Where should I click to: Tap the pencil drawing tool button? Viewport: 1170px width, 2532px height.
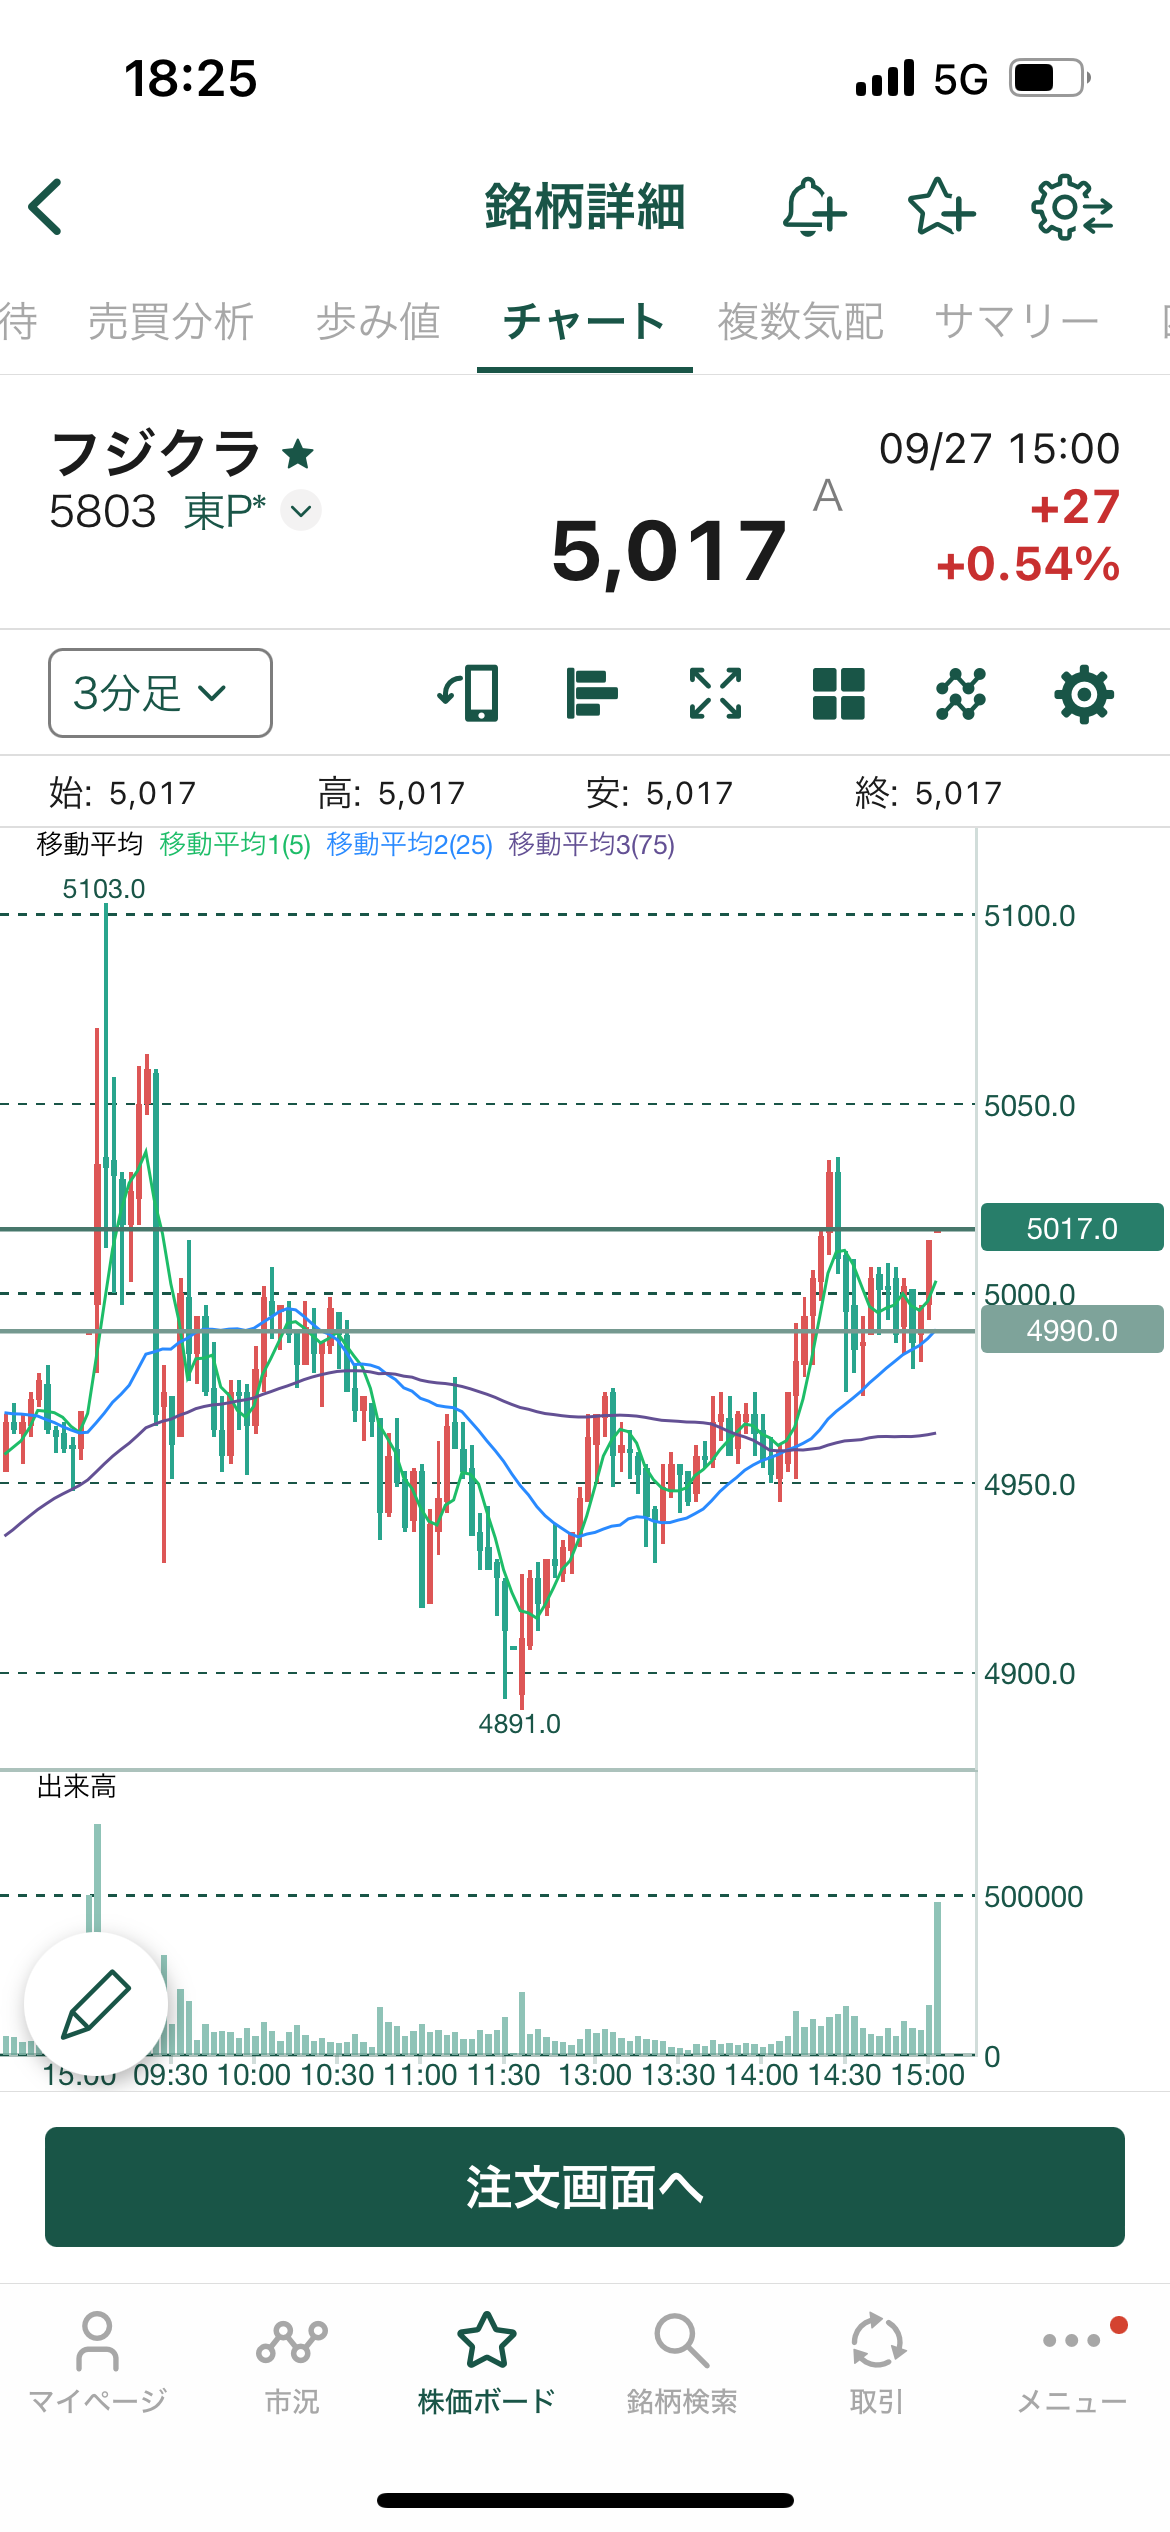click(96, 2004)
